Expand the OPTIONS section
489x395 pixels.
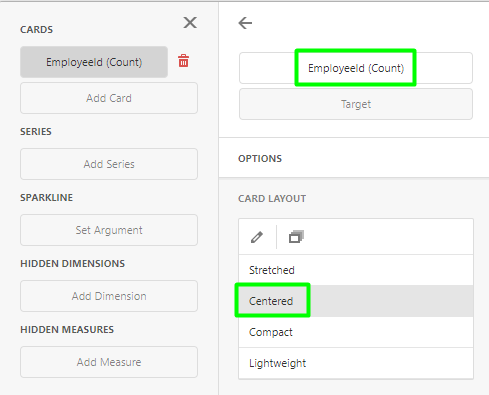(x=354, y=158)
